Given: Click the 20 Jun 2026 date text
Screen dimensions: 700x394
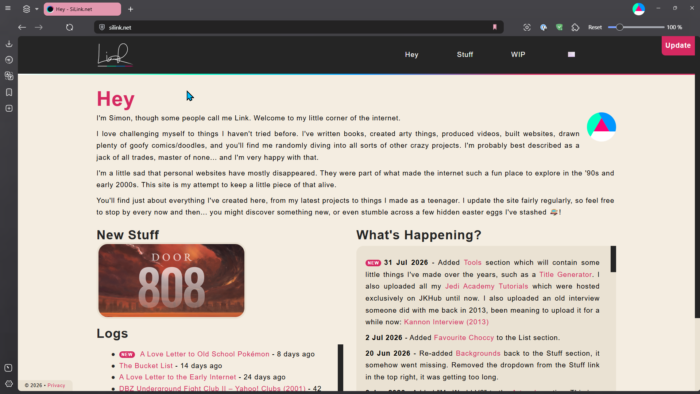Looking at the screenshot, I should tap(388, 353).
